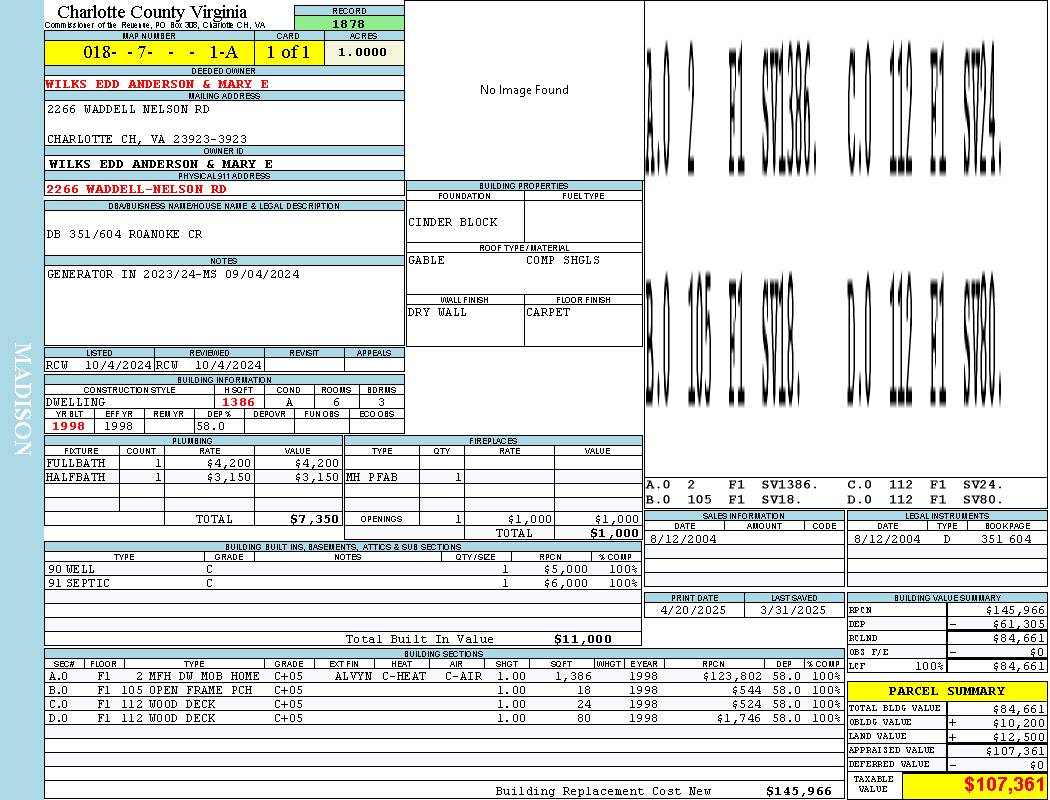Image resolution: width=1050 pixels, height=800 pixels.
Task: Click floor finish CARPET
Action: click(x=548, y=313)
